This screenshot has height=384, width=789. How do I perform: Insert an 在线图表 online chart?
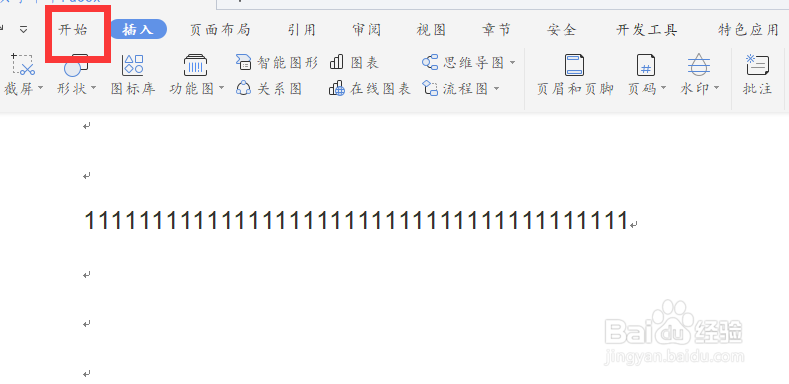[370, 89]
